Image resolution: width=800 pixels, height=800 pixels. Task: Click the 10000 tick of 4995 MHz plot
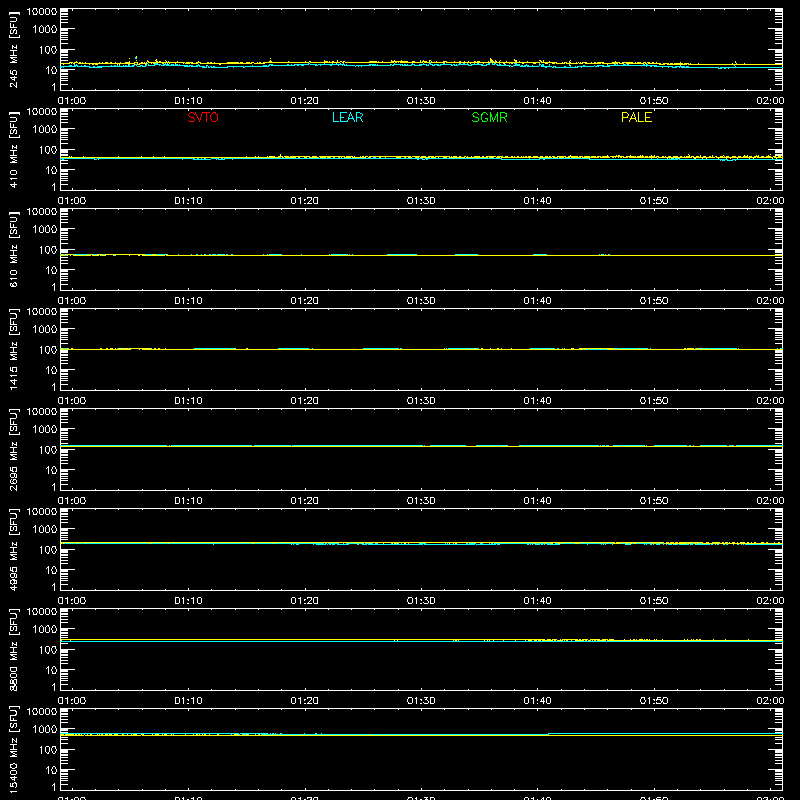pyautogui.click(x=42, y=512)
